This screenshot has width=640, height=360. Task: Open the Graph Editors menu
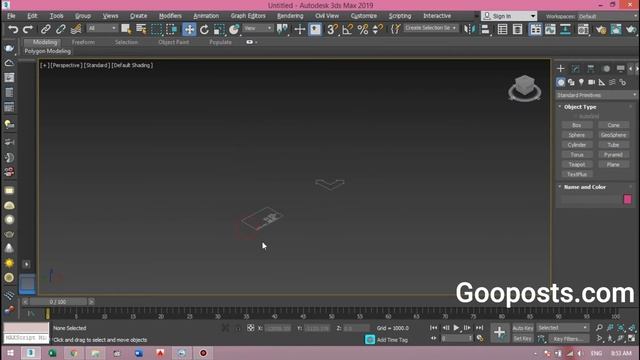point(248,16)
